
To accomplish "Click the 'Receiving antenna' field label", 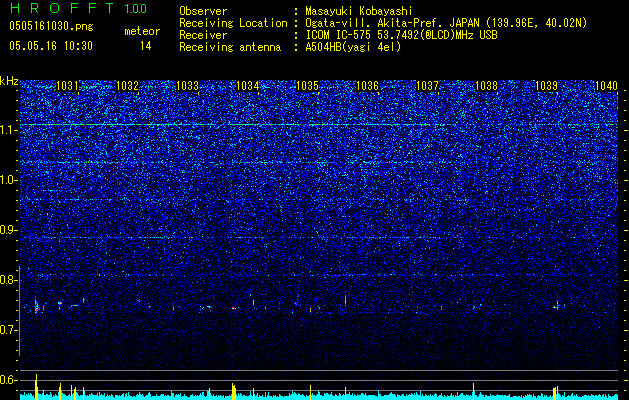I will pos(230,47).
